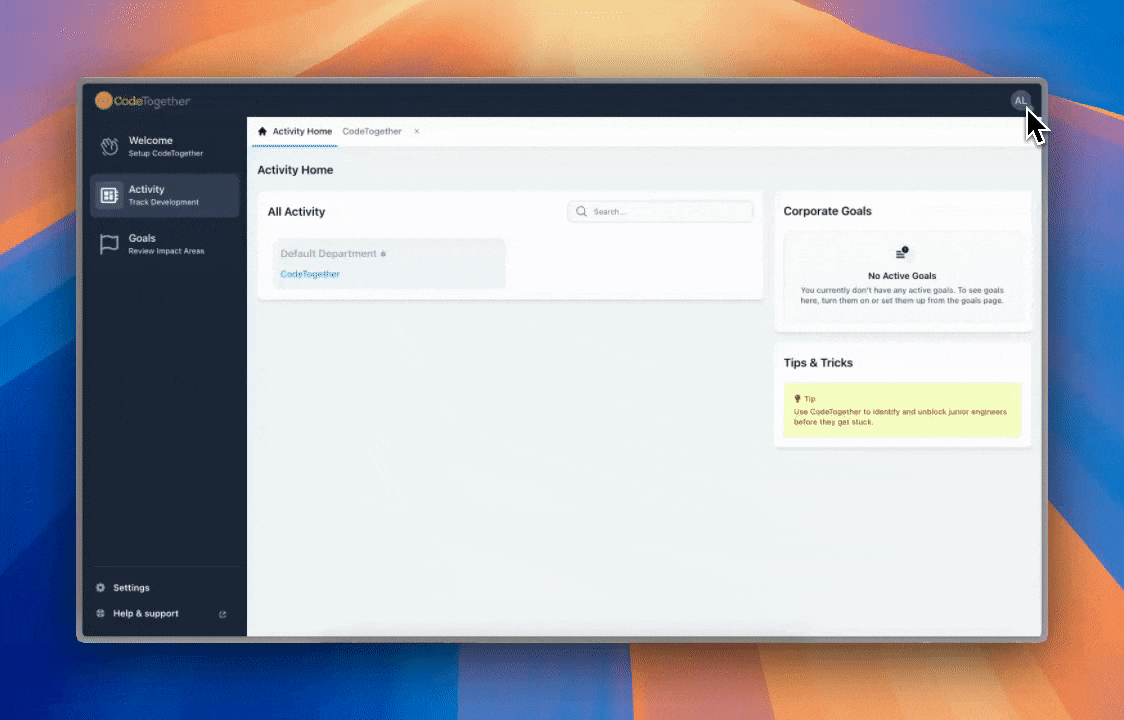
Task: Open the CodeTogether link under Default Department
Action: click(x=310, y=274)
